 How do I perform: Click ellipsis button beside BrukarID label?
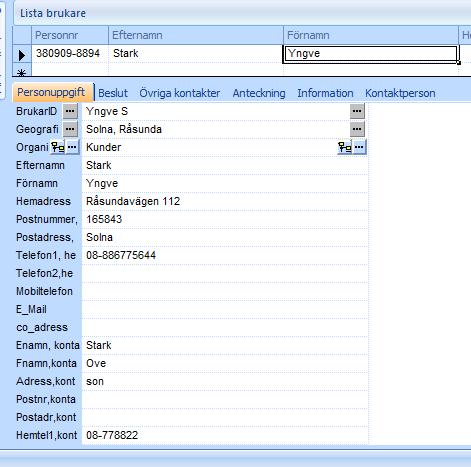70,111
